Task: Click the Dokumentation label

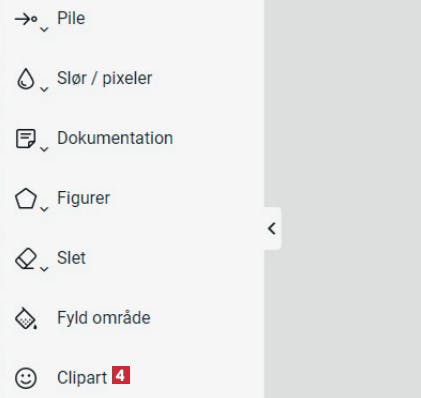Action: point(115,138)
